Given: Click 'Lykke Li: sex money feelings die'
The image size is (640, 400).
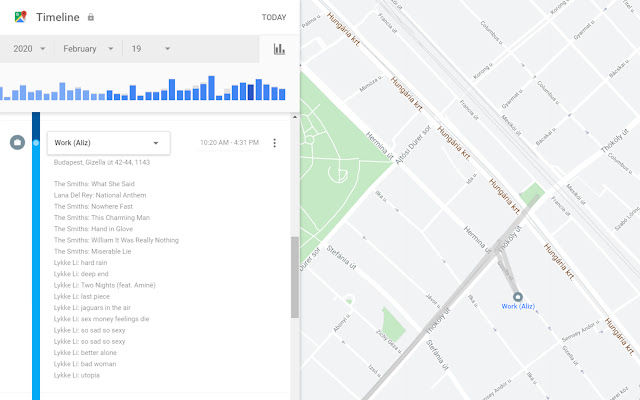Looking at the screenshot, I should click(x=101, y=319).
